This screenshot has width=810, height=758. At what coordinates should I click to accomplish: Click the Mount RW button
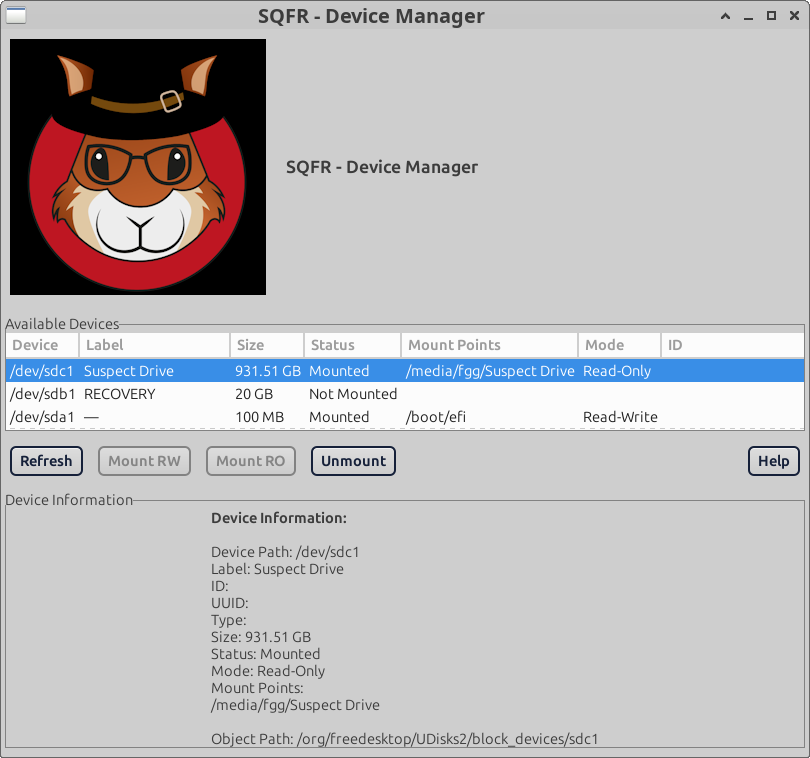[x=144, y=461]
